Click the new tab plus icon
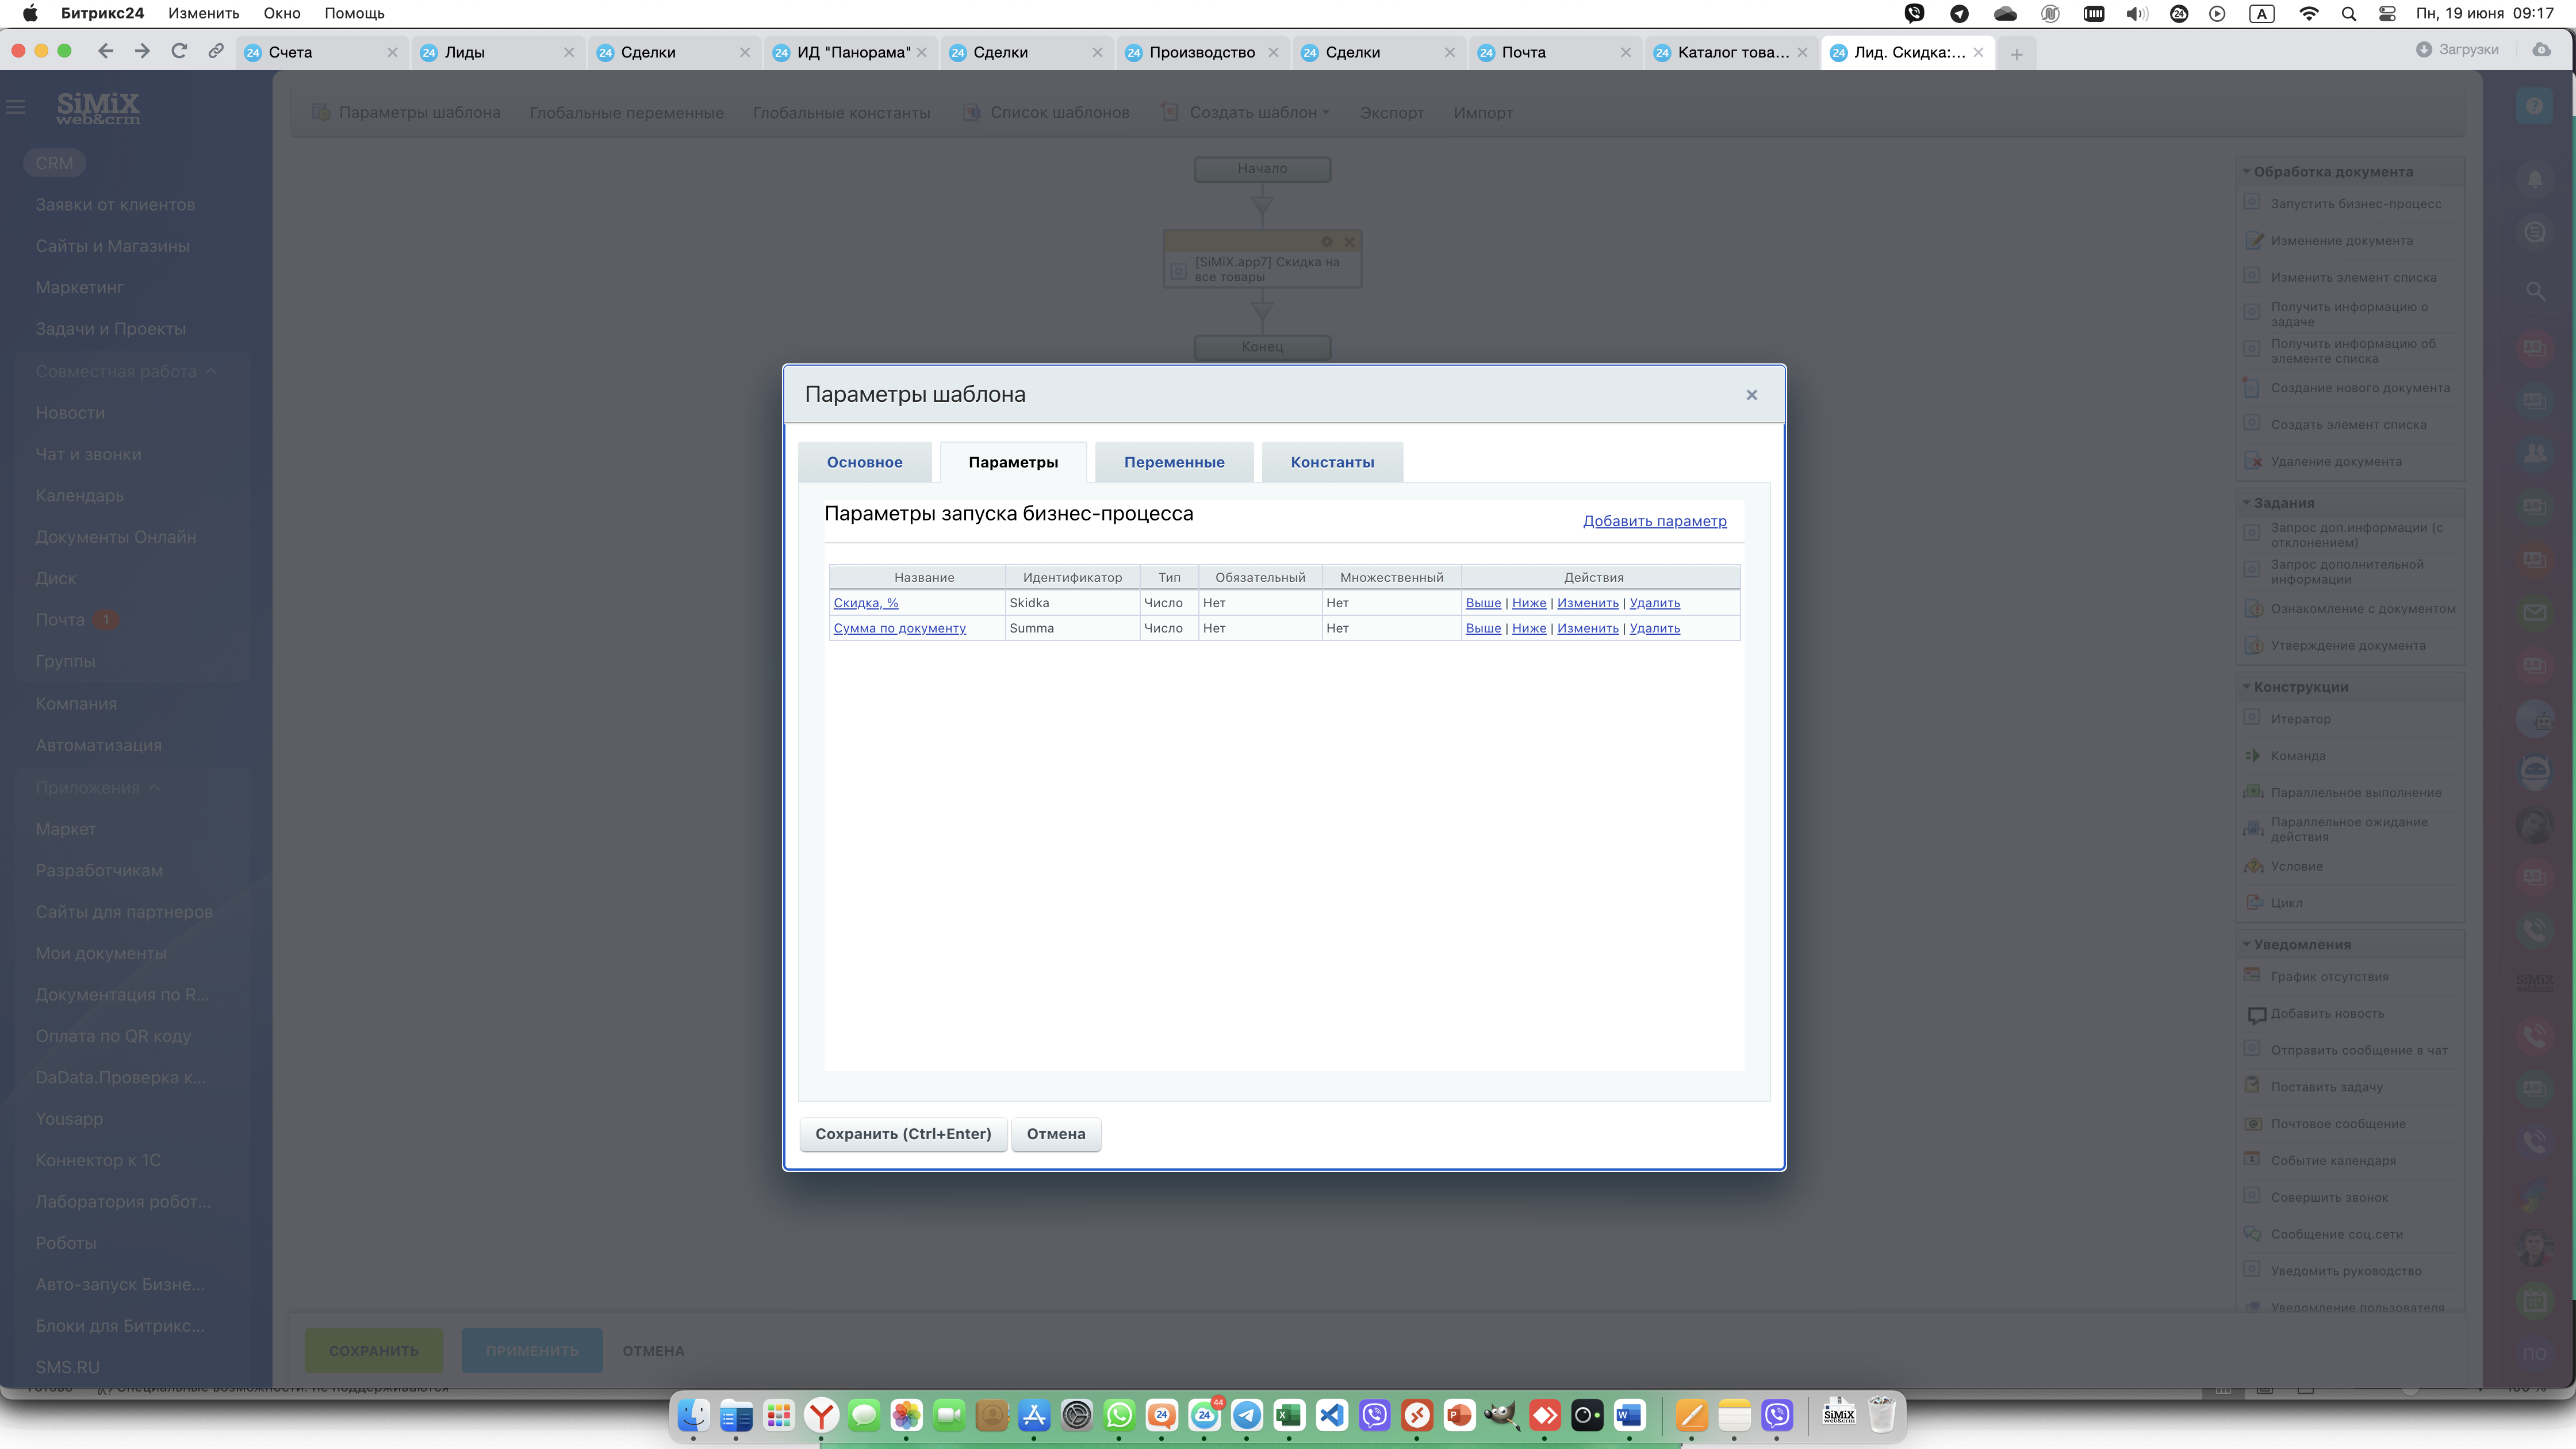 [x=2016, y=54]
